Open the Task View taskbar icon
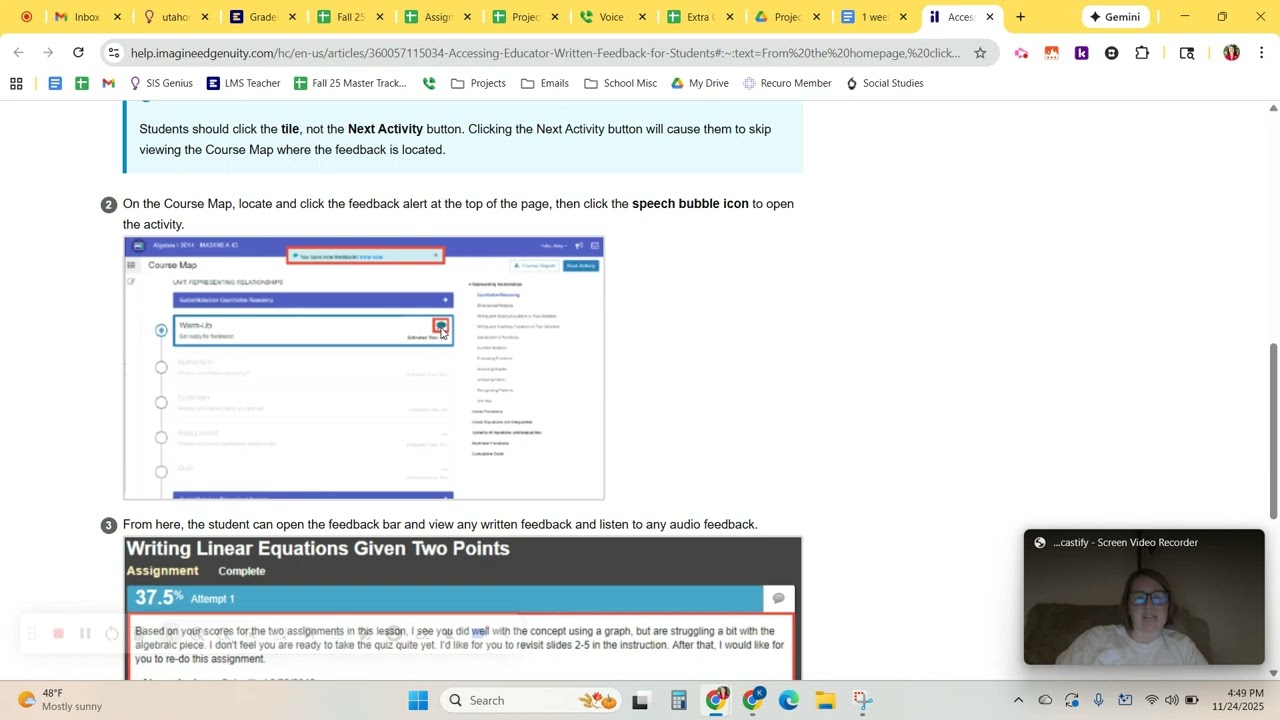1280x720 pixels. coord(640,700)
